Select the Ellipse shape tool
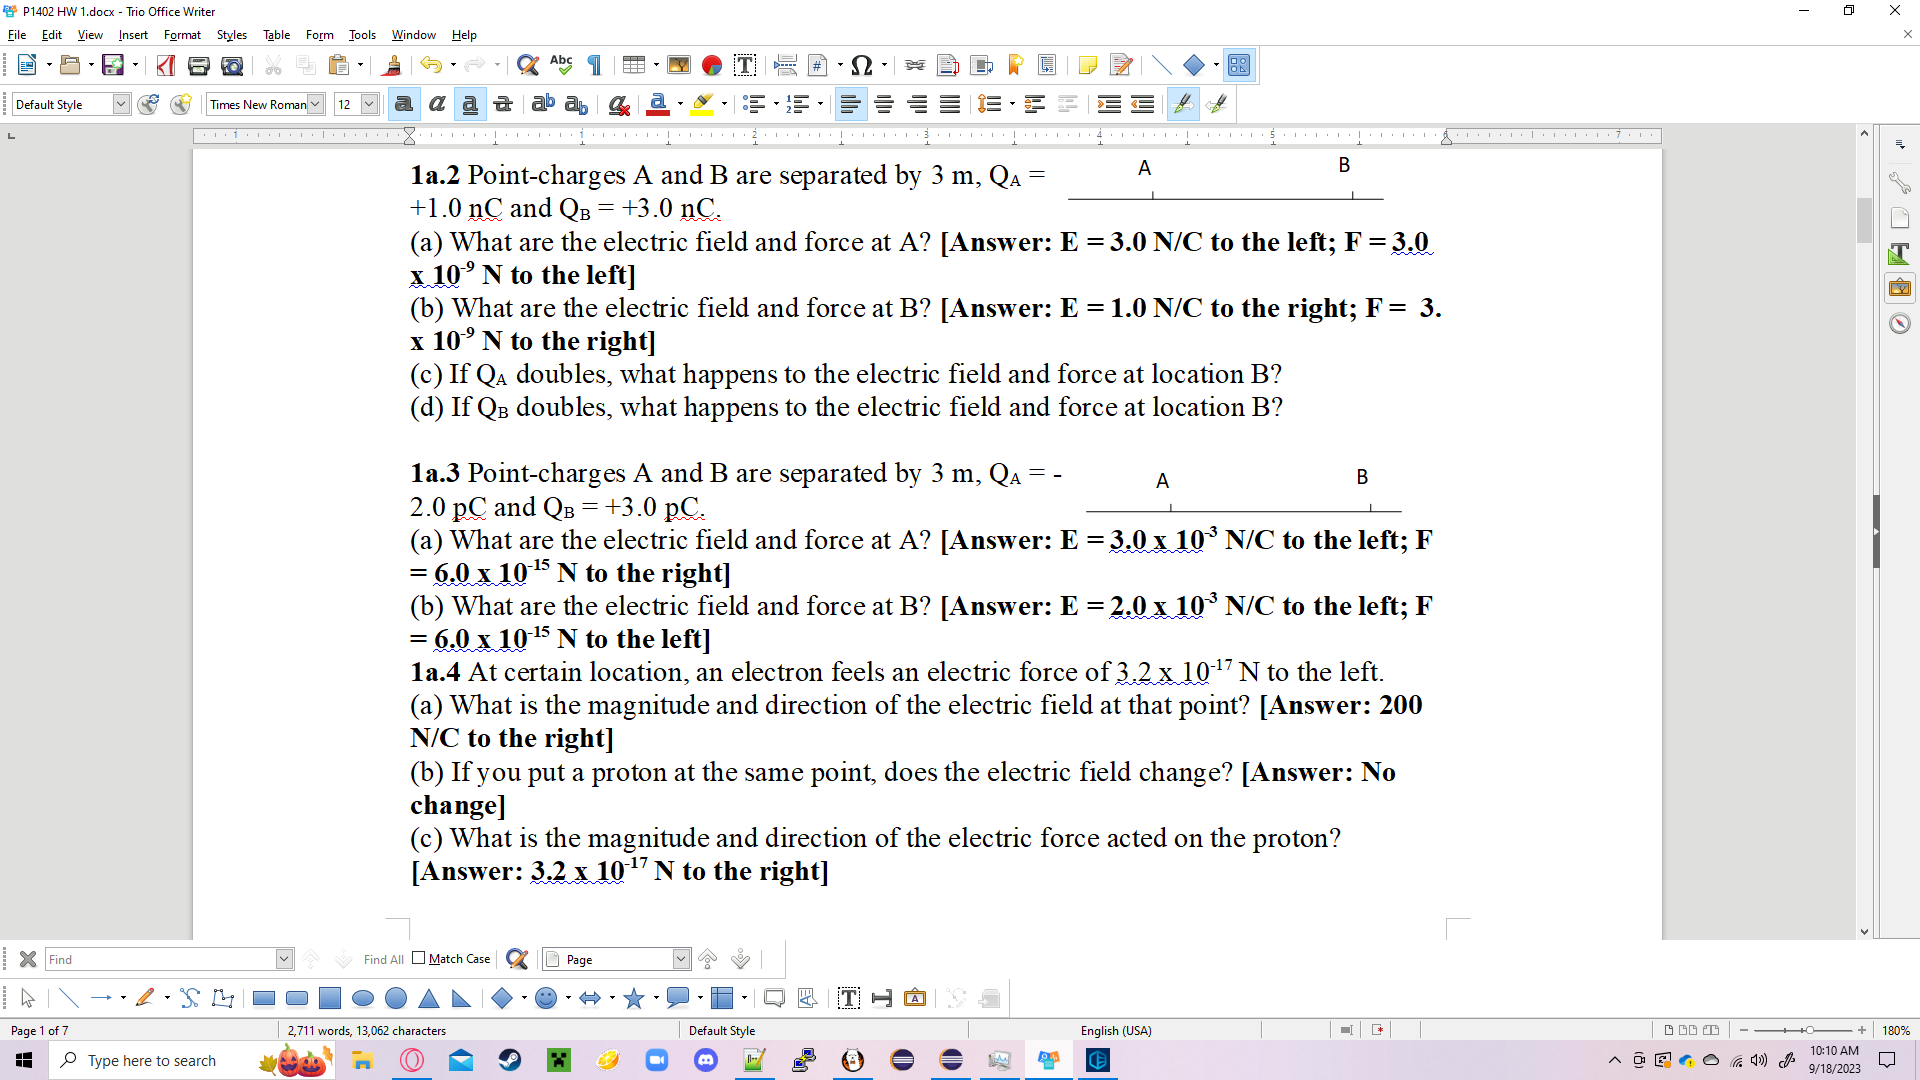This screenshot has height=1080, width=1920. (x=363, y=998)
